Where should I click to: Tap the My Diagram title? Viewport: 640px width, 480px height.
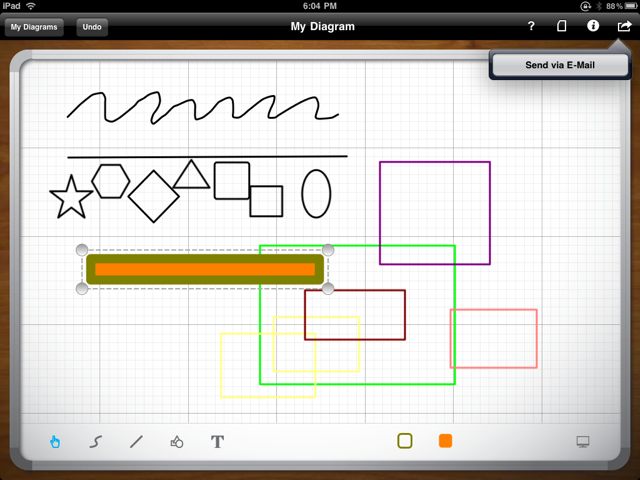(x=322, y=27)
